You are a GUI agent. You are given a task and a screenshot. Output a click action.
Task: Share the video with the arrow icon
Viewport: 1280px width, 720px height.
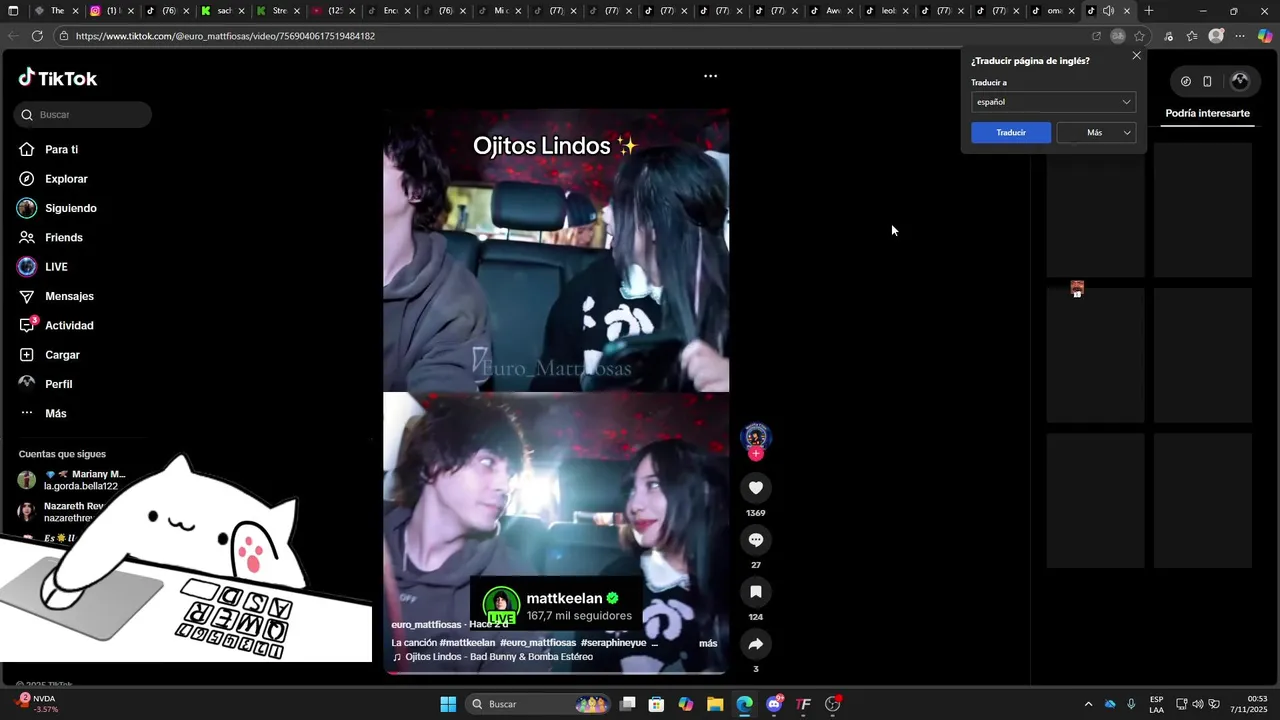(x=756, y=644)
